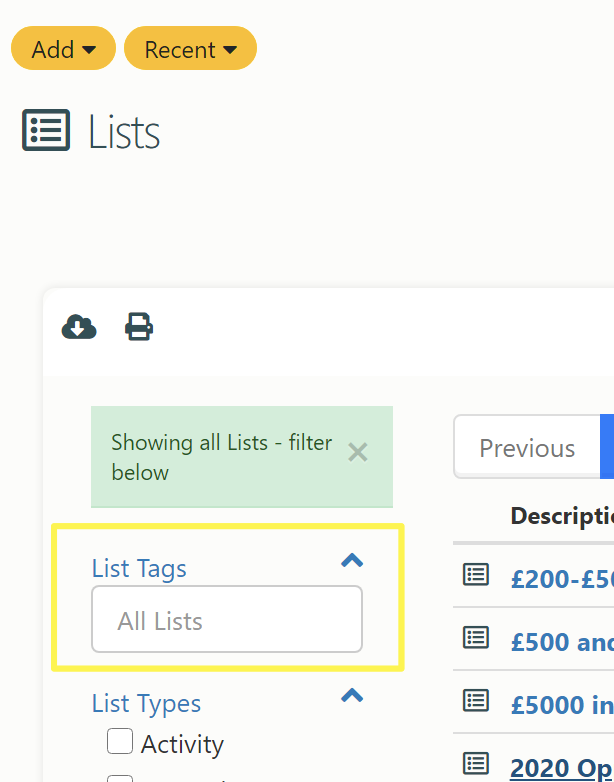Click list icon beside £200-£50 row

(476, 575)
